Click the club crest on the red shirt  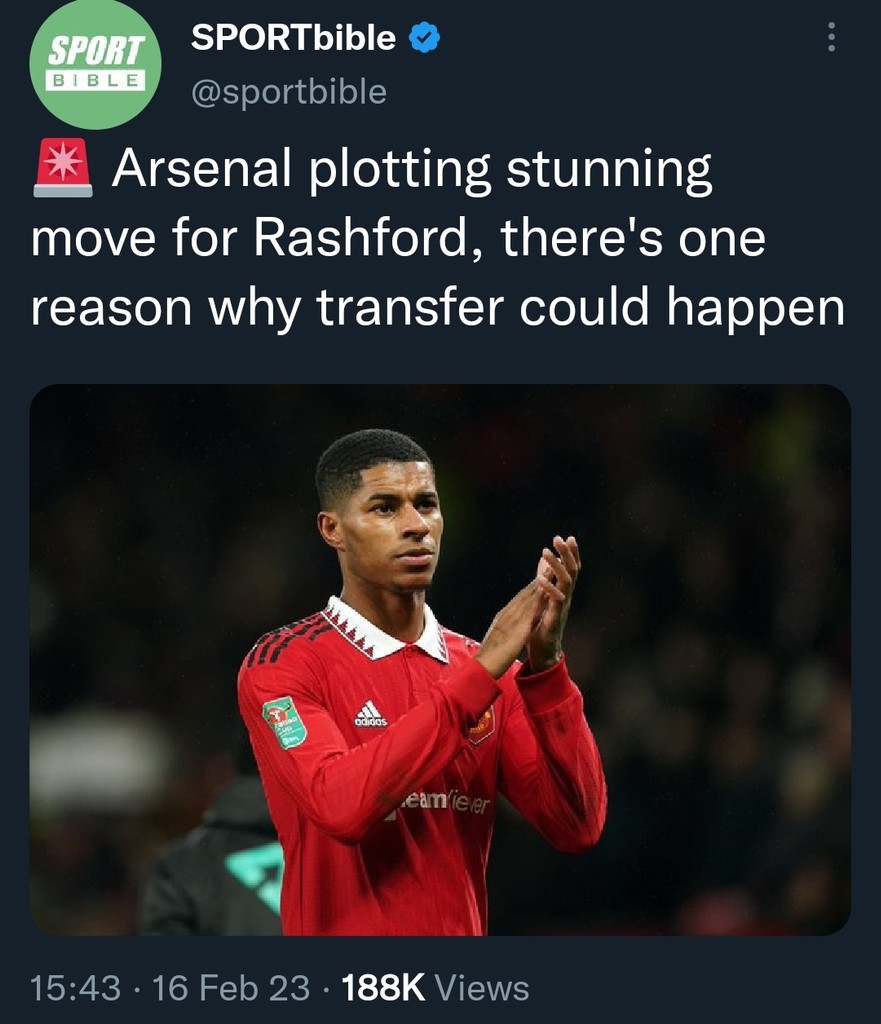click(x=482, y=724)
